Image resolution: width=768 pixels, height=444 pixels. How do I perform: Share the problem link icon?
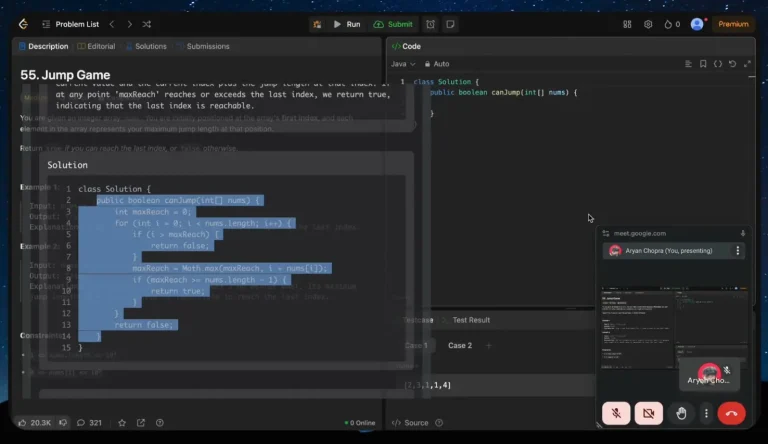[x=141, y=422]
